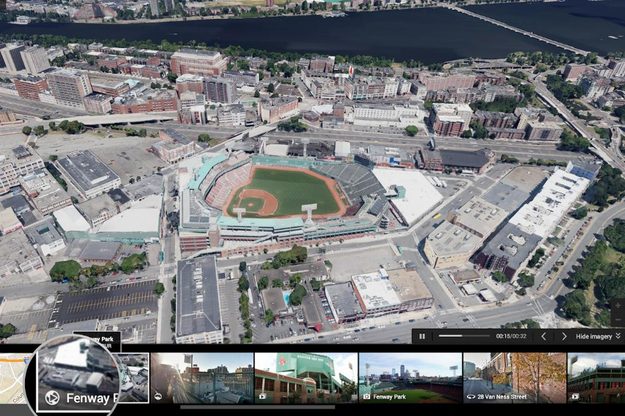Click camera icon on Fenway Park photo

pyautogui.click(x=366, y=397)
